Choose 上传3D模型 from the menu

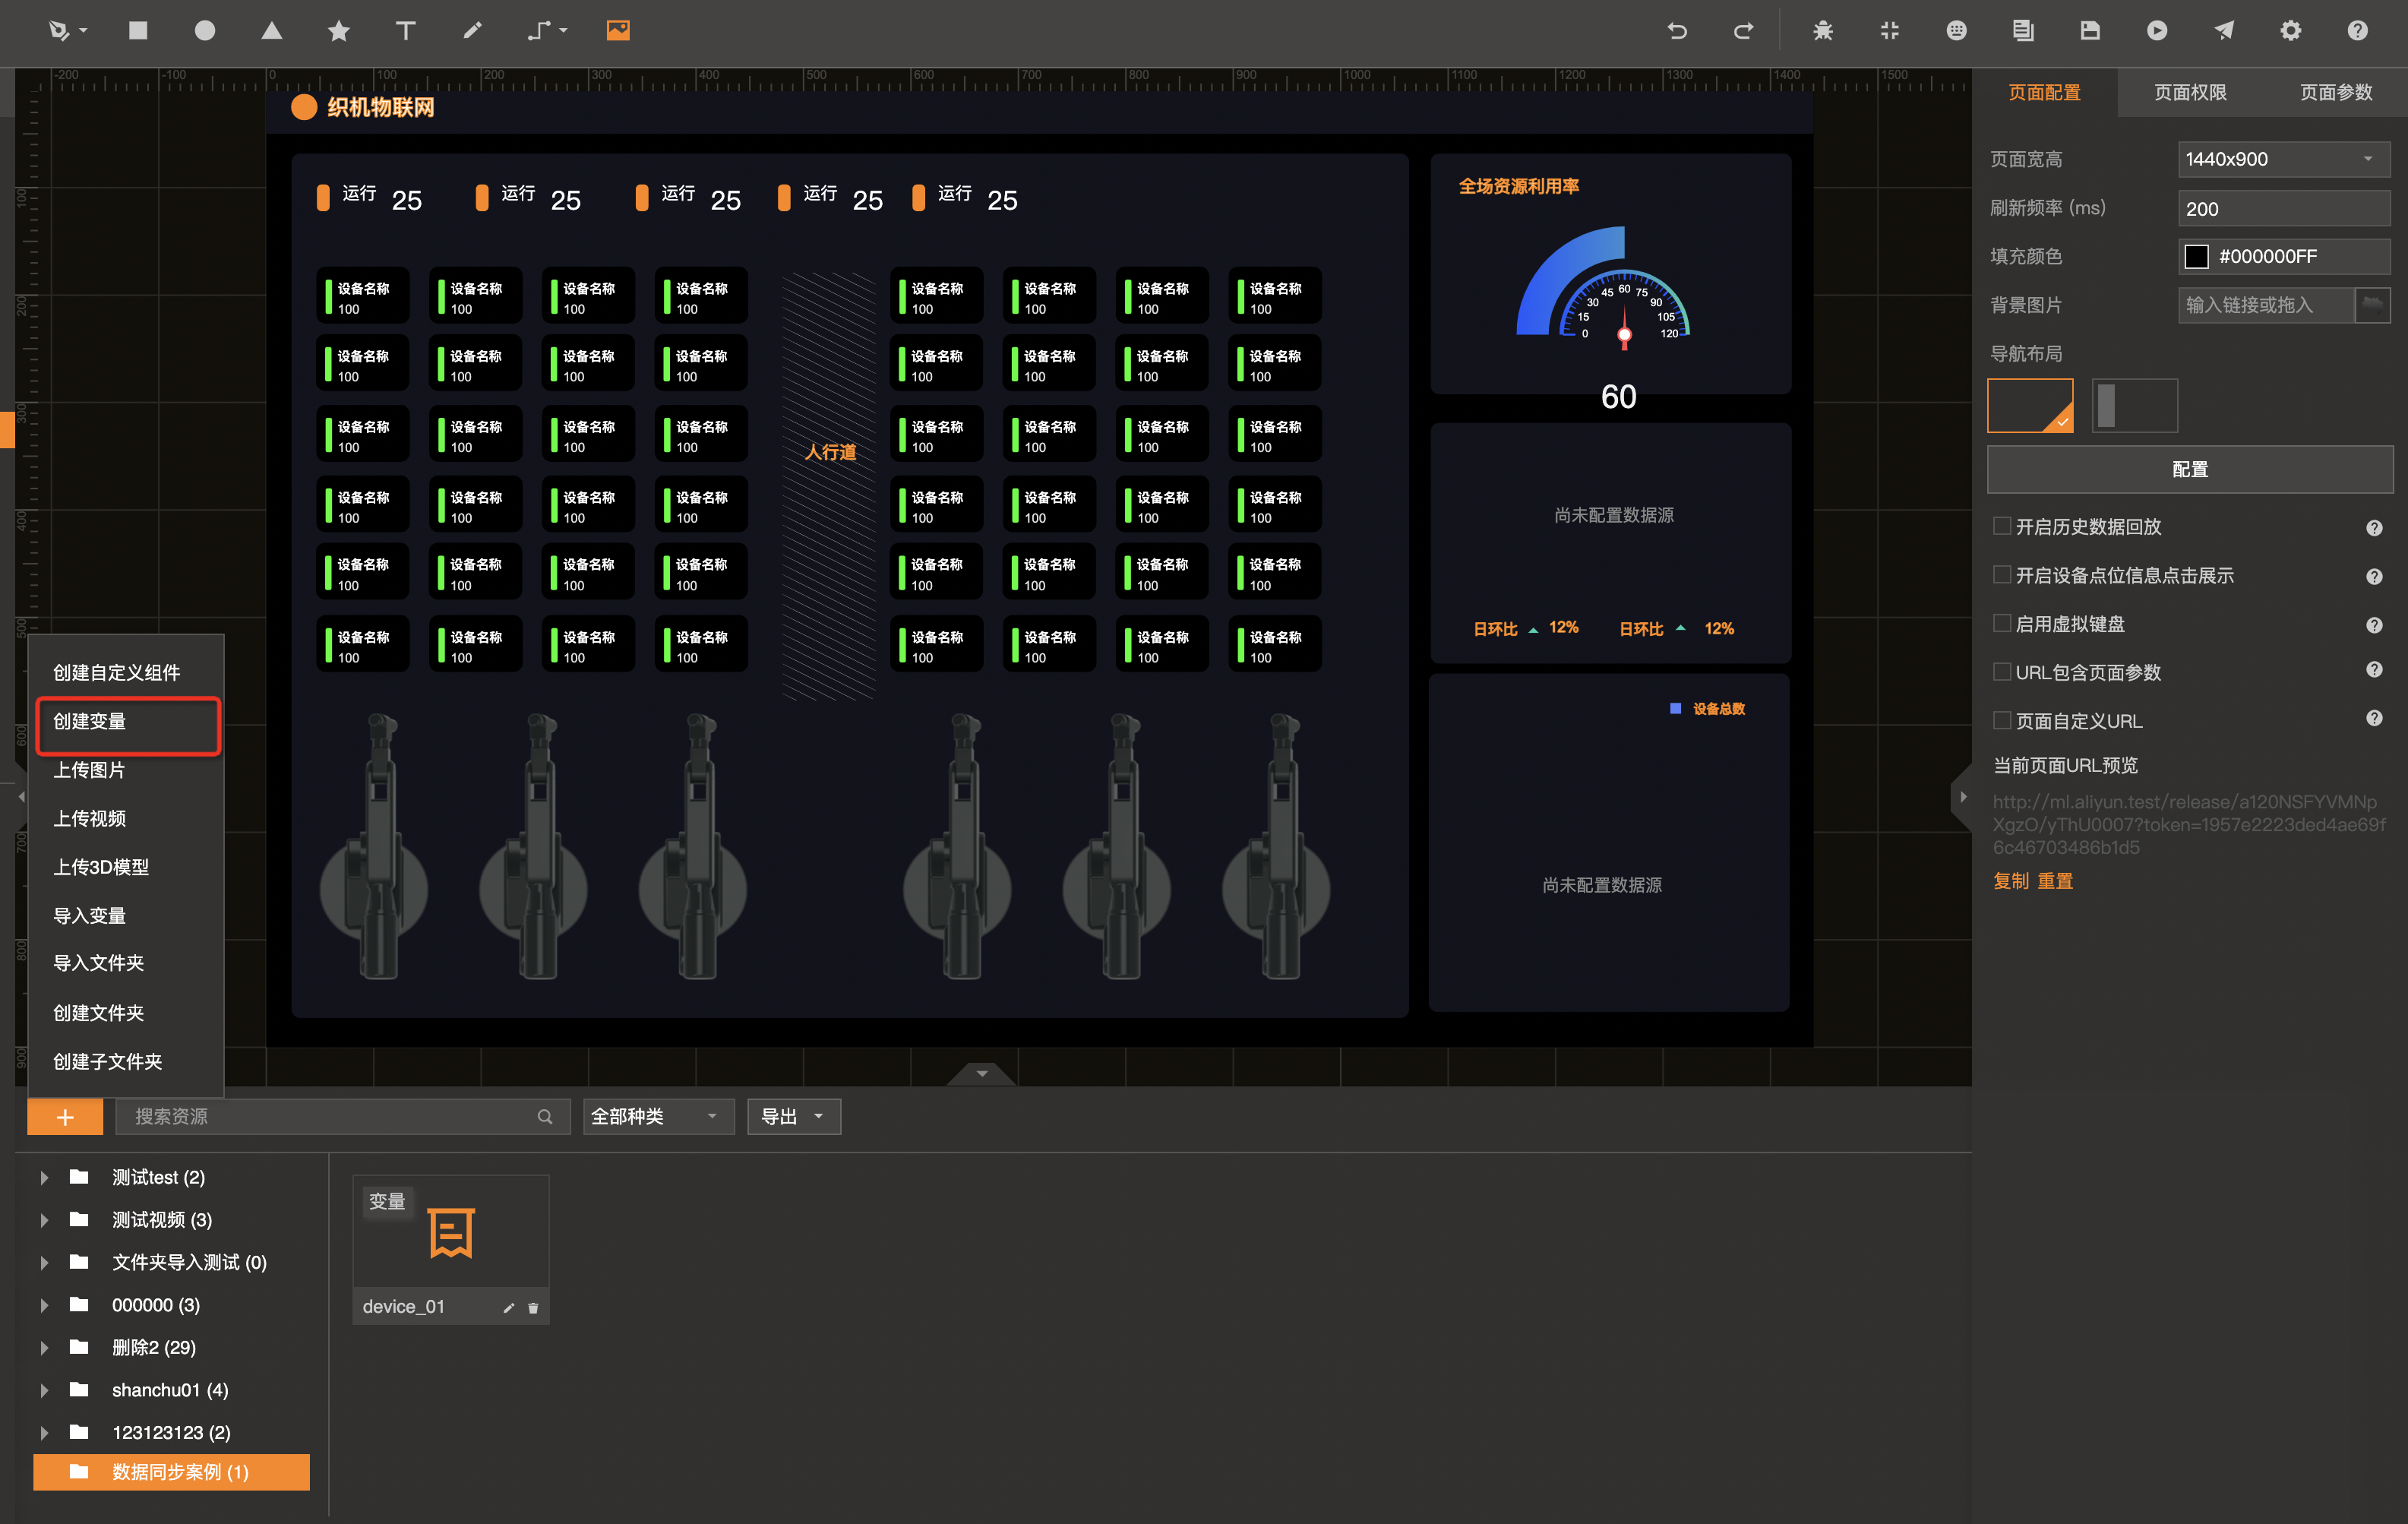126,867
